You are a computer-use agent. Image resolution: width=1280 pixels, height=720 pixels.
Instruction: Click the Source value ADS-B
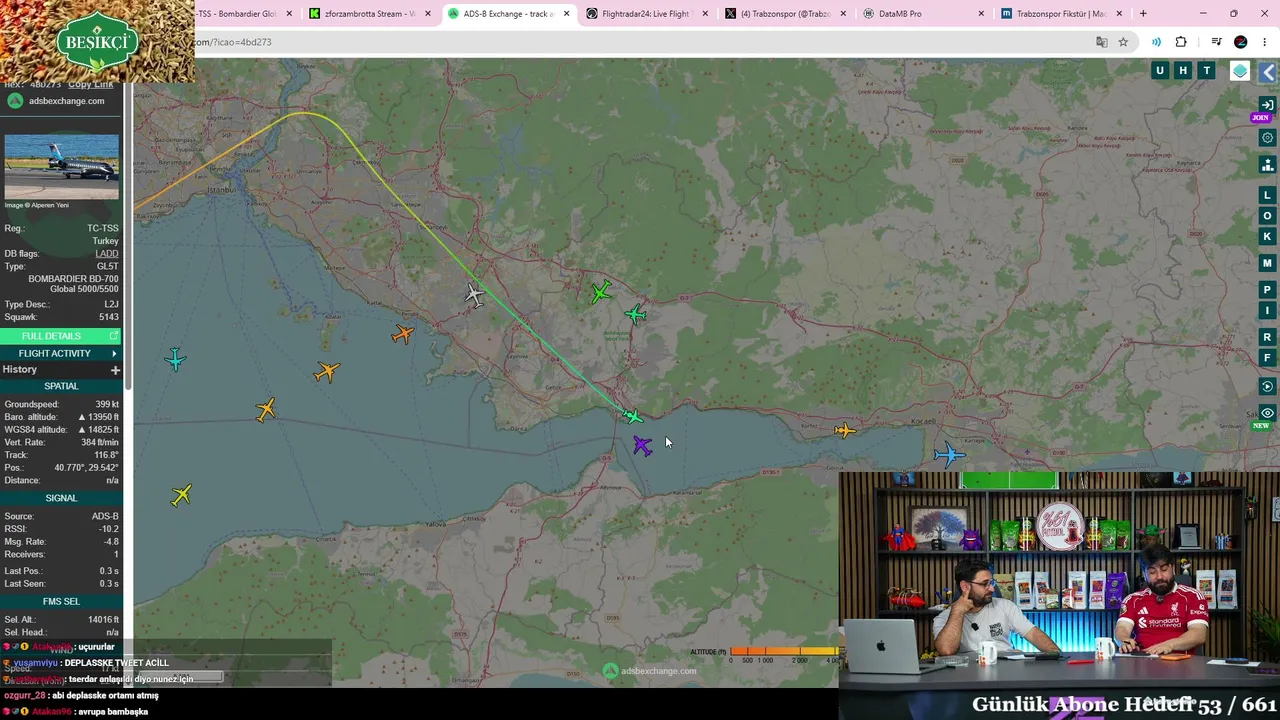point(105,517)
